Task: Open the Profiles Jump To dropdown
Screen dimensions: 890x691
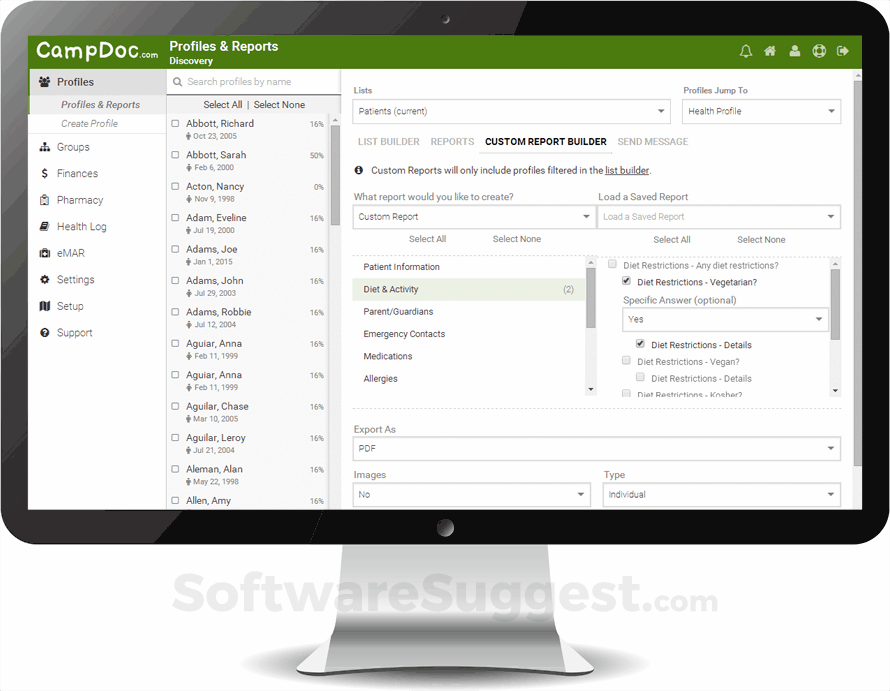Action: (x=761, y=111)
